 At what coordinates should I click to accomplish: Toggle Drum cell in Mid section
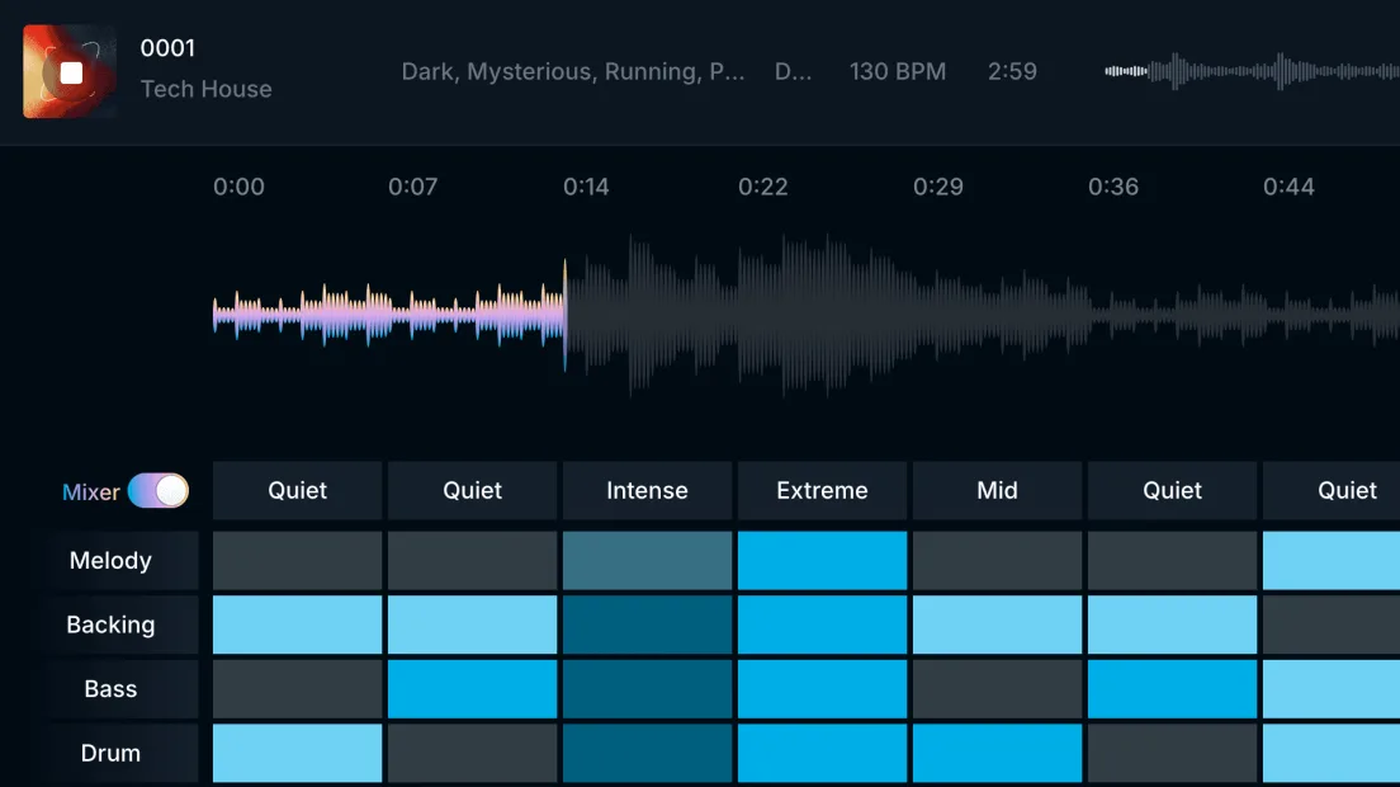997,753
